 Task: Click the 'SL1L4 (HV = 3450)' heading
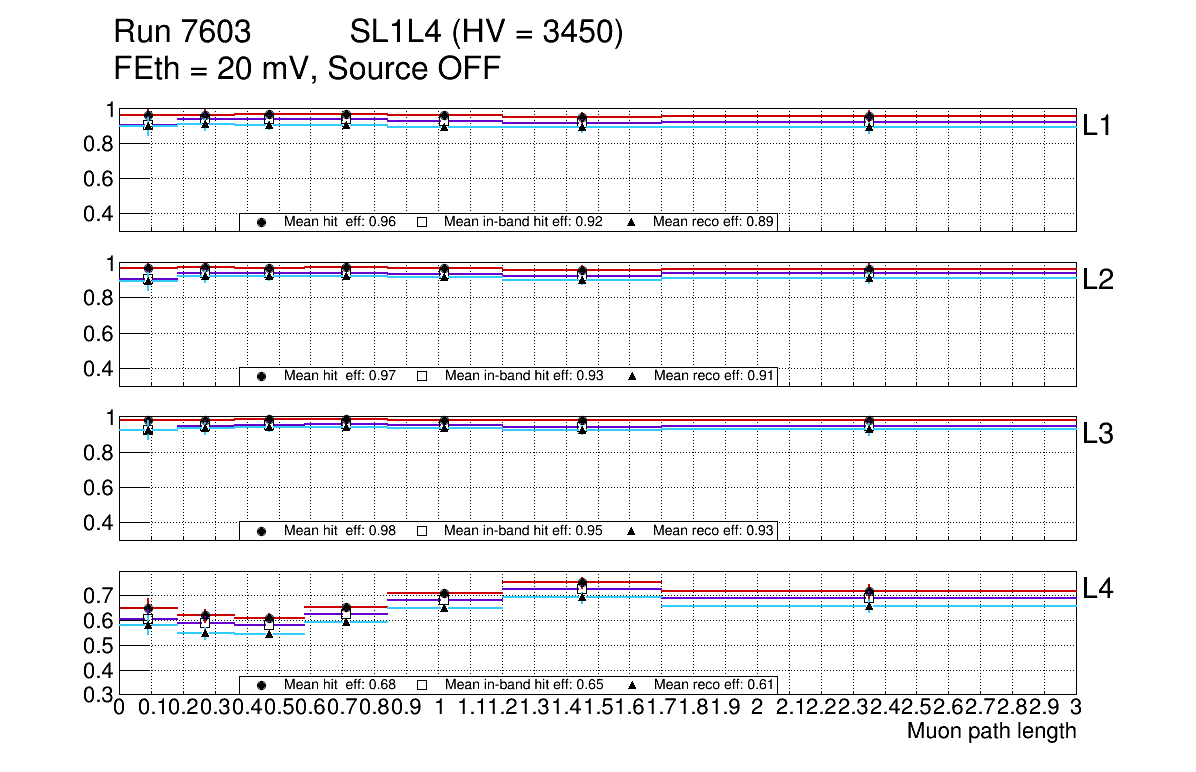click(487, 34)
